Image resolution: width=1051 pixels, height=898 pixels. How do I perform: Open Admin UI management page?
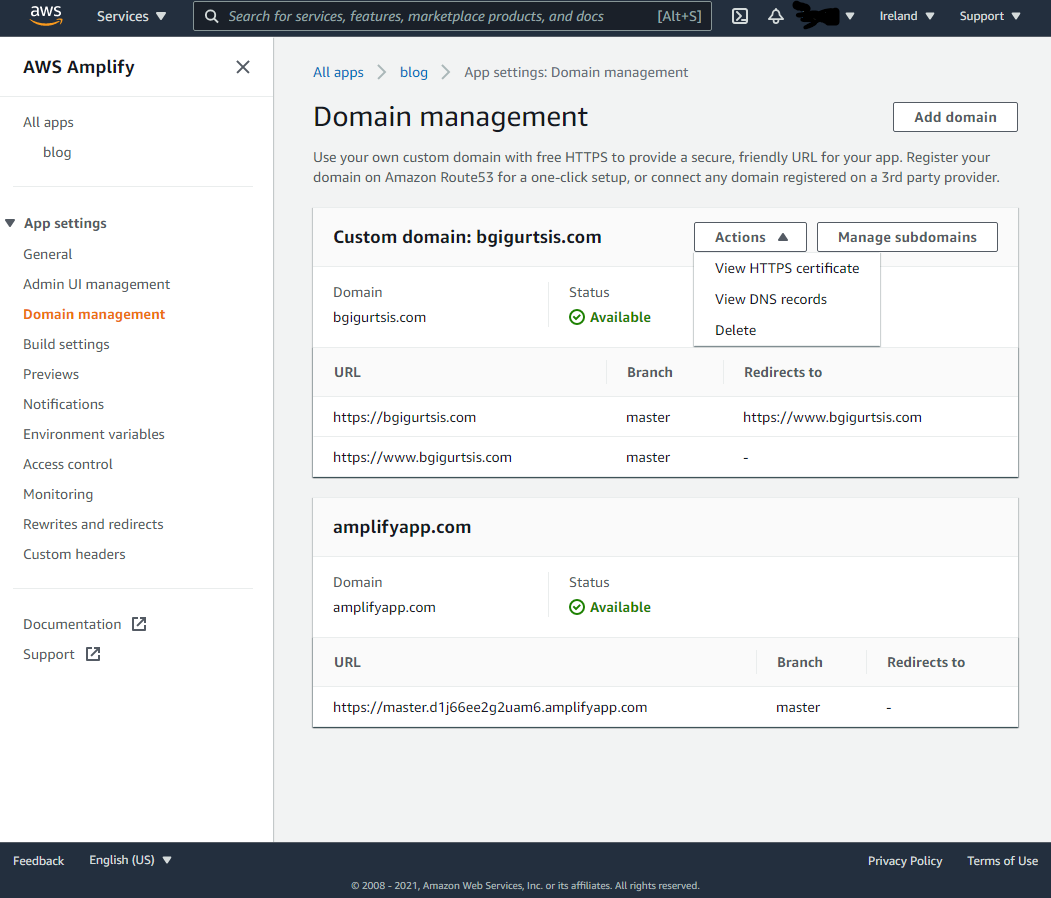[x=97, y=284]
